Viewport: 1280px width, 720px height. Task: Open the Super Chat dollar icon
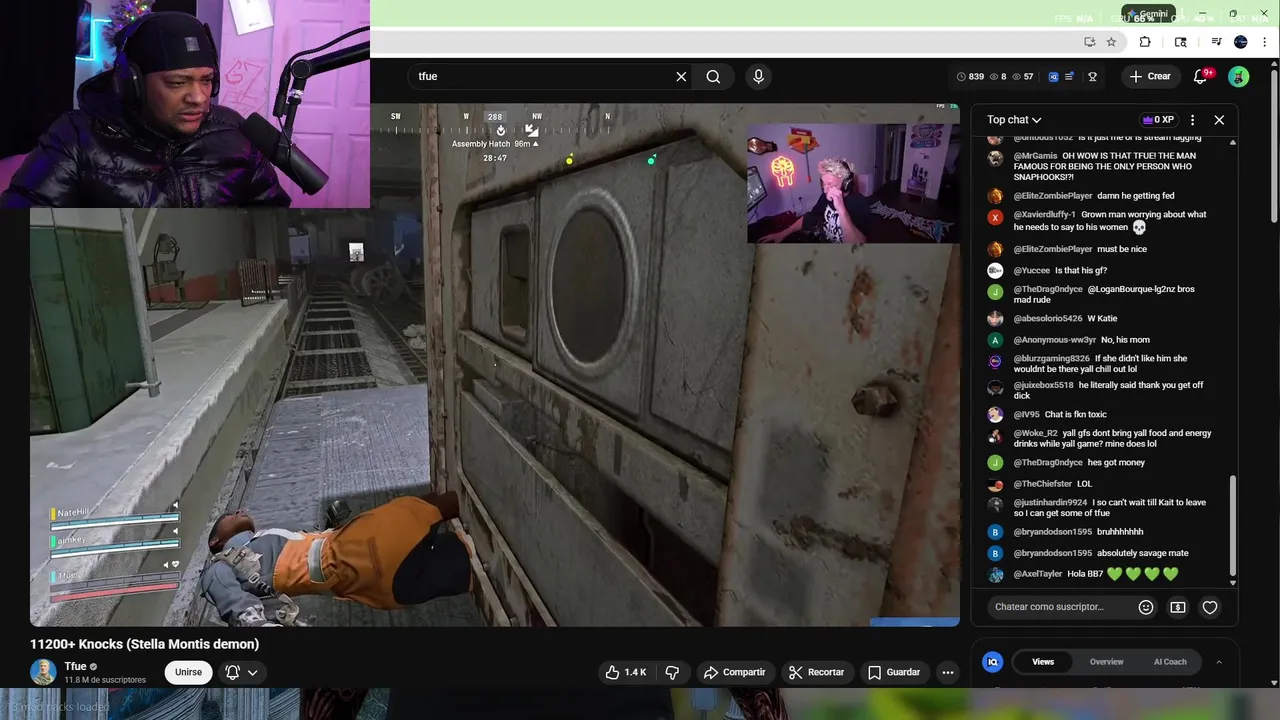pyautogui.click(x=1178, y=607)
